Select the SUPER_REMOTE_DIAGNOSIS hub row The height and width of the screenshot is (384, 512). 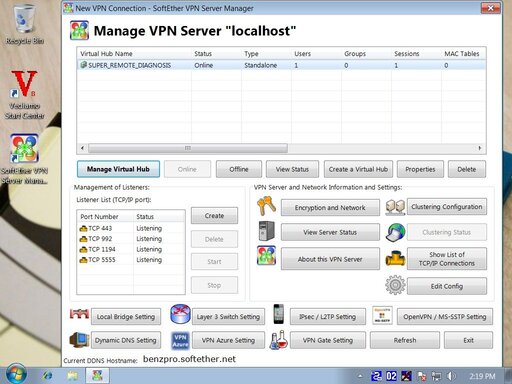tap(281, 65)
